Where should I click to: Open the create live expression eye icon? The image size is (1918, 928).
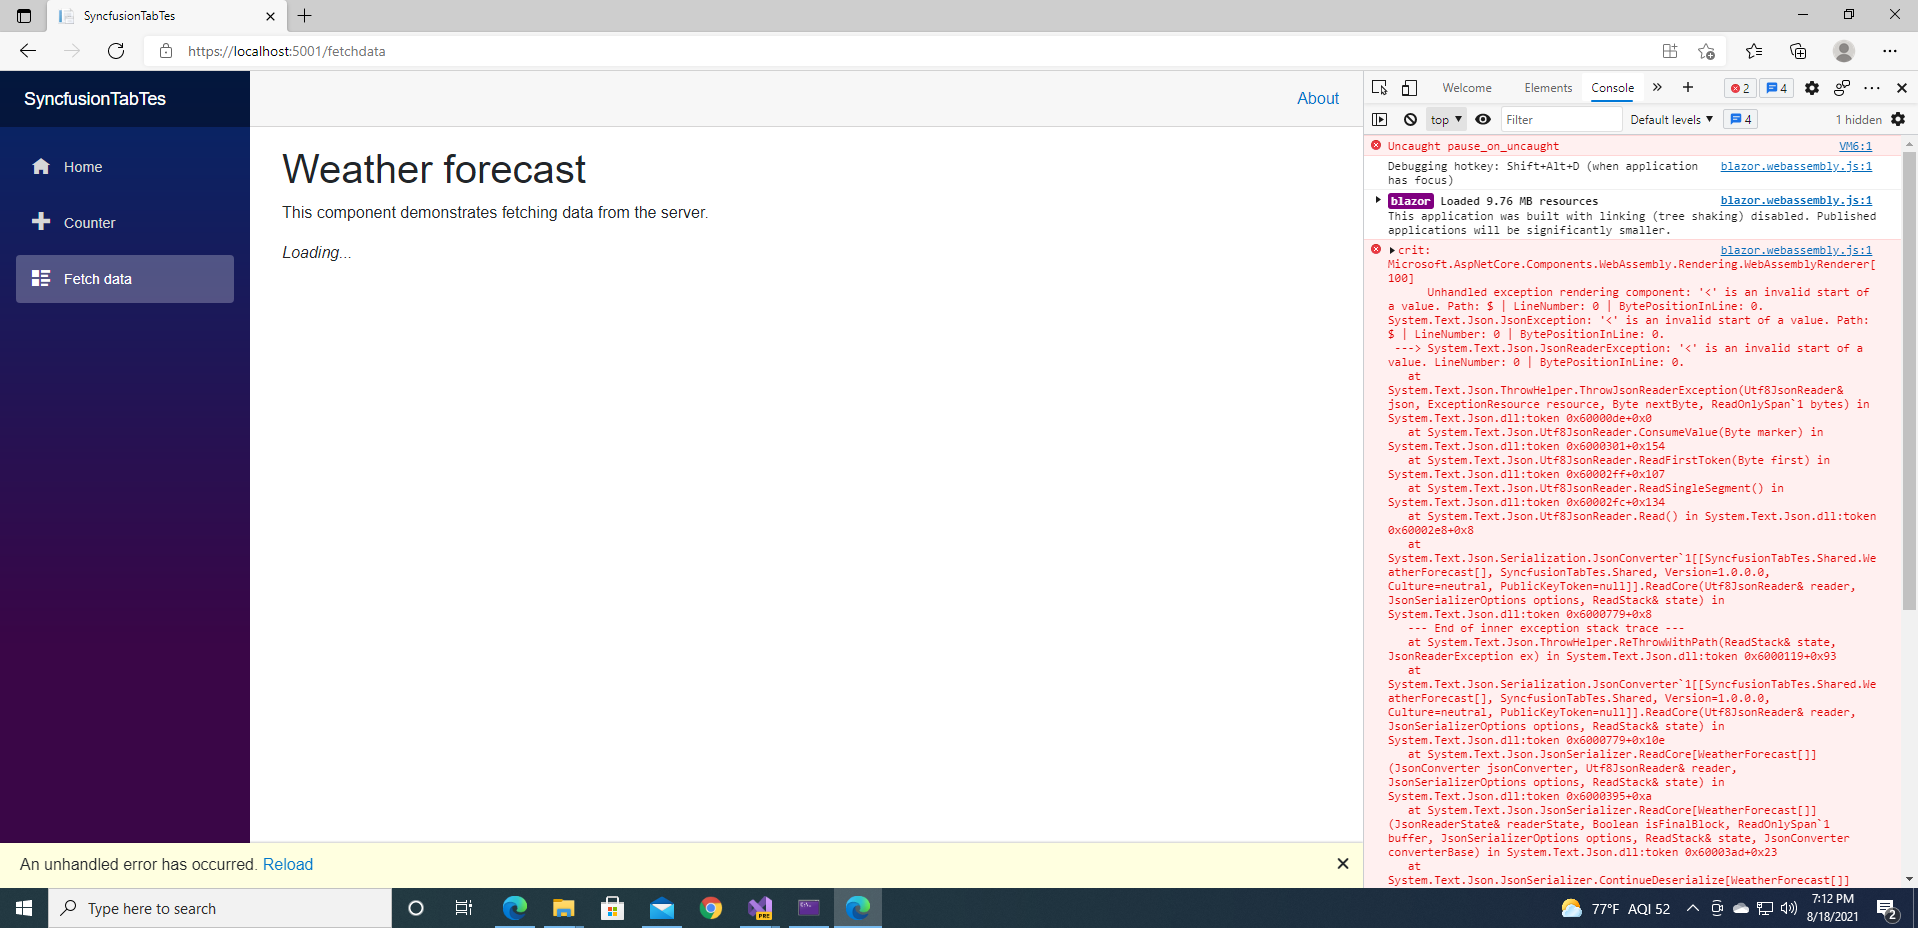(x=1483, y=119)
